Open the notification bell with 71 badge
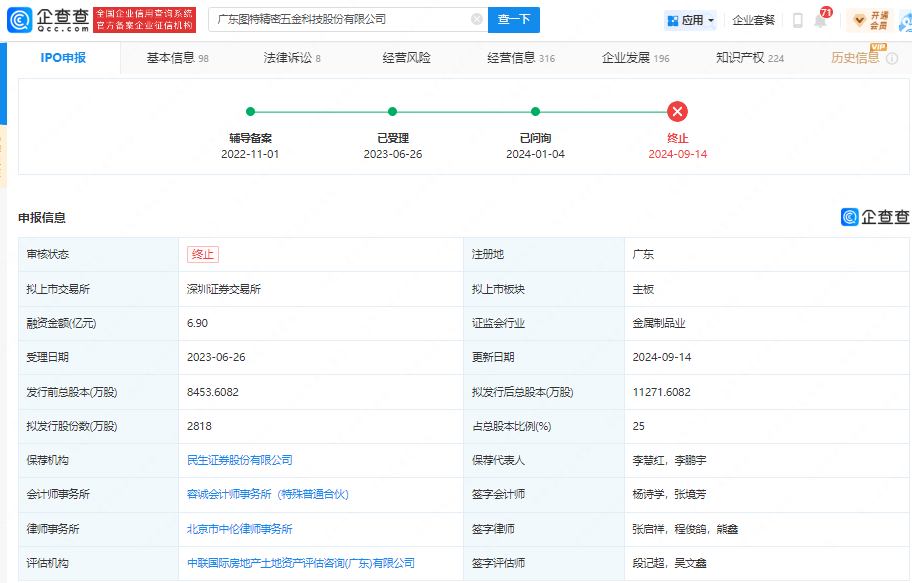 coord(821,22)
